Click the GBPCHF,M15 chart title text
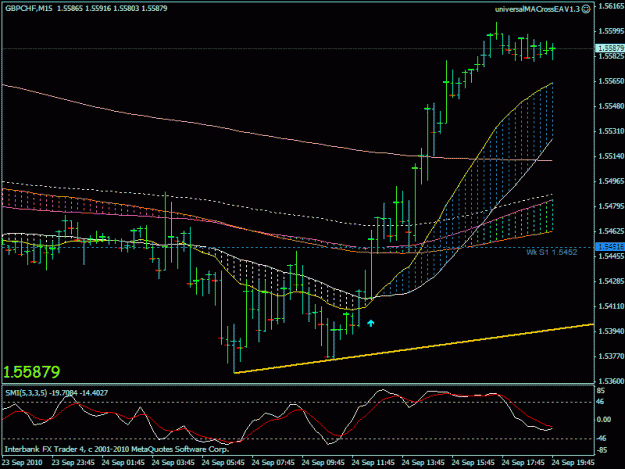Screen dimensions: 625x469 (28, 8)
